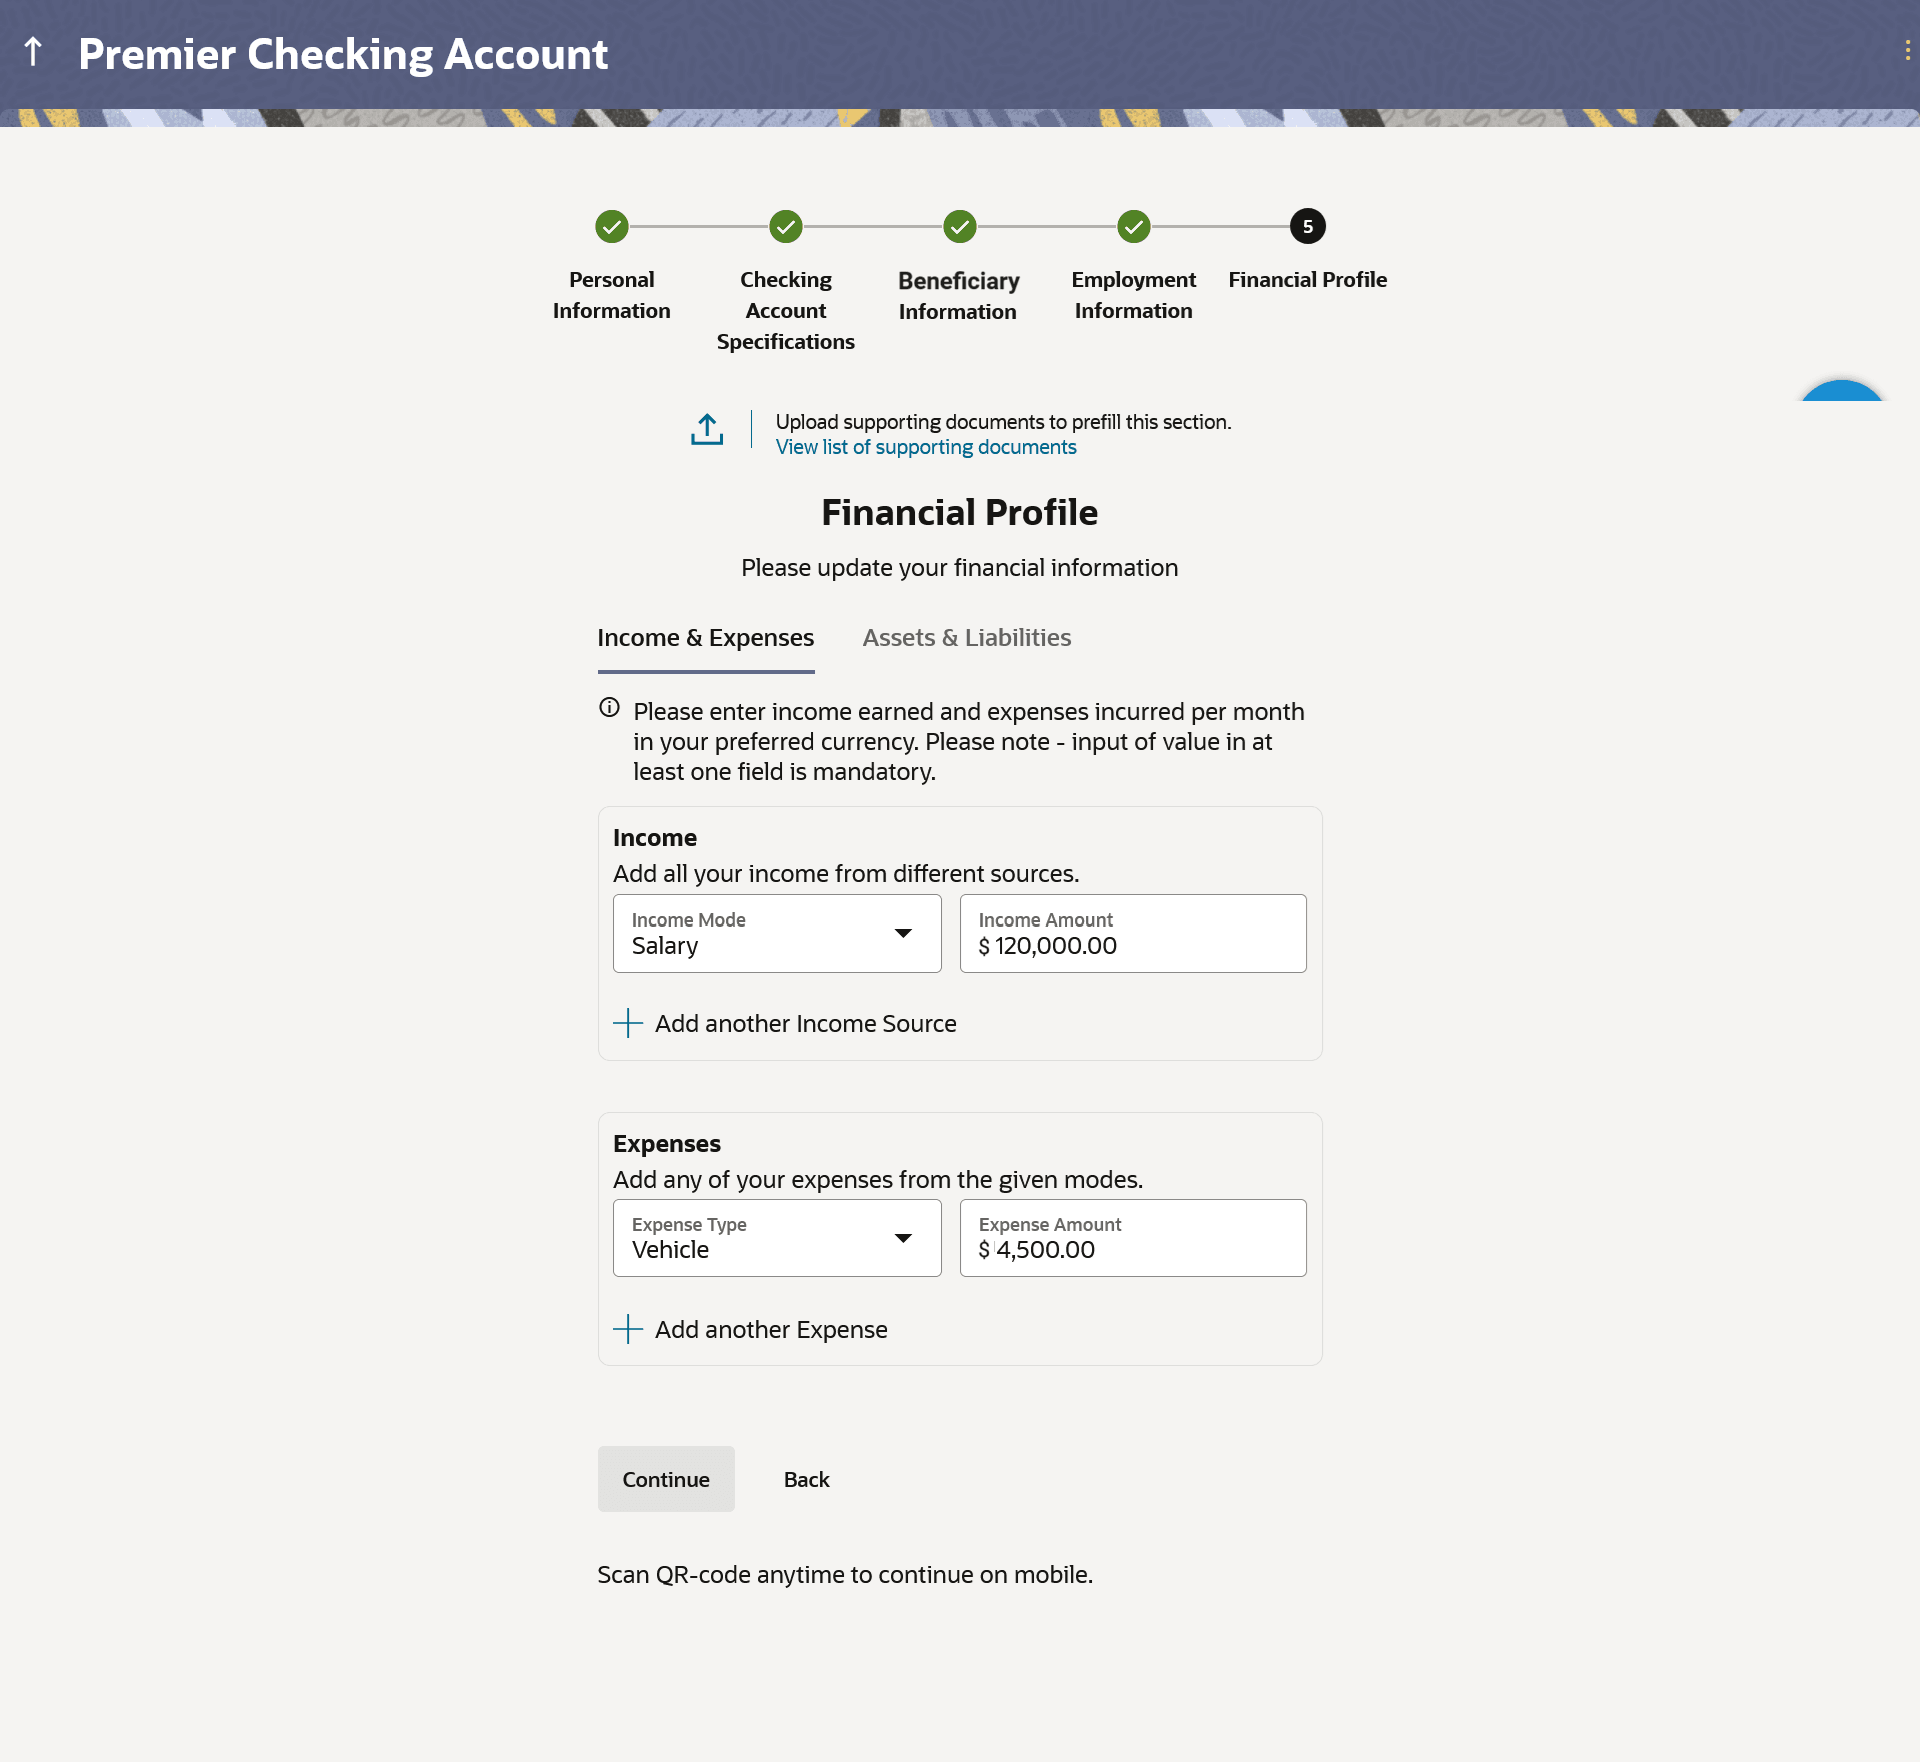Viewport: 1920px width, 1762px height.
Task: Open View list of supporting documents link
Action: (x=926, y=447)
